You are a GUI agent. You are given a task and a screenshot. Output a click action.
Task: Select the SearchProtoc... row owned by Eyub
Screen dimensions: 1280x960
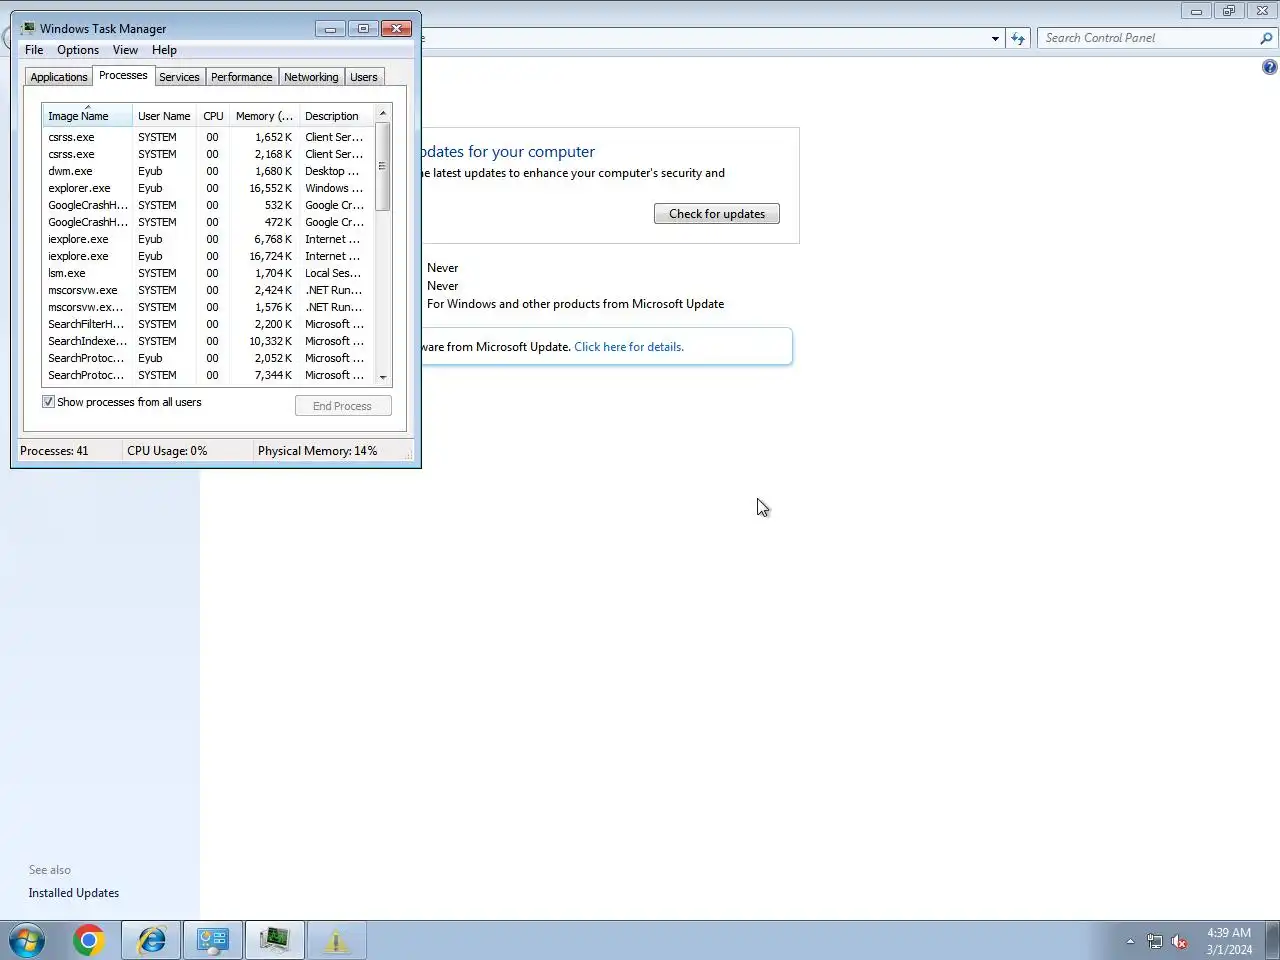pos(208,358)
